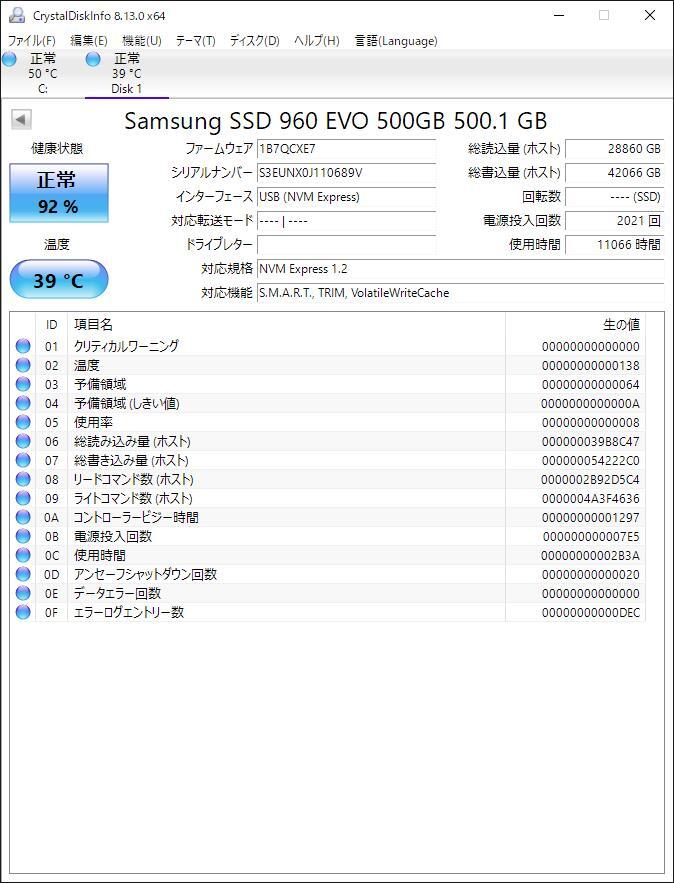Click the empty ドライブレター field
This screenshot has width=674, height=883.
coord(346,245)
